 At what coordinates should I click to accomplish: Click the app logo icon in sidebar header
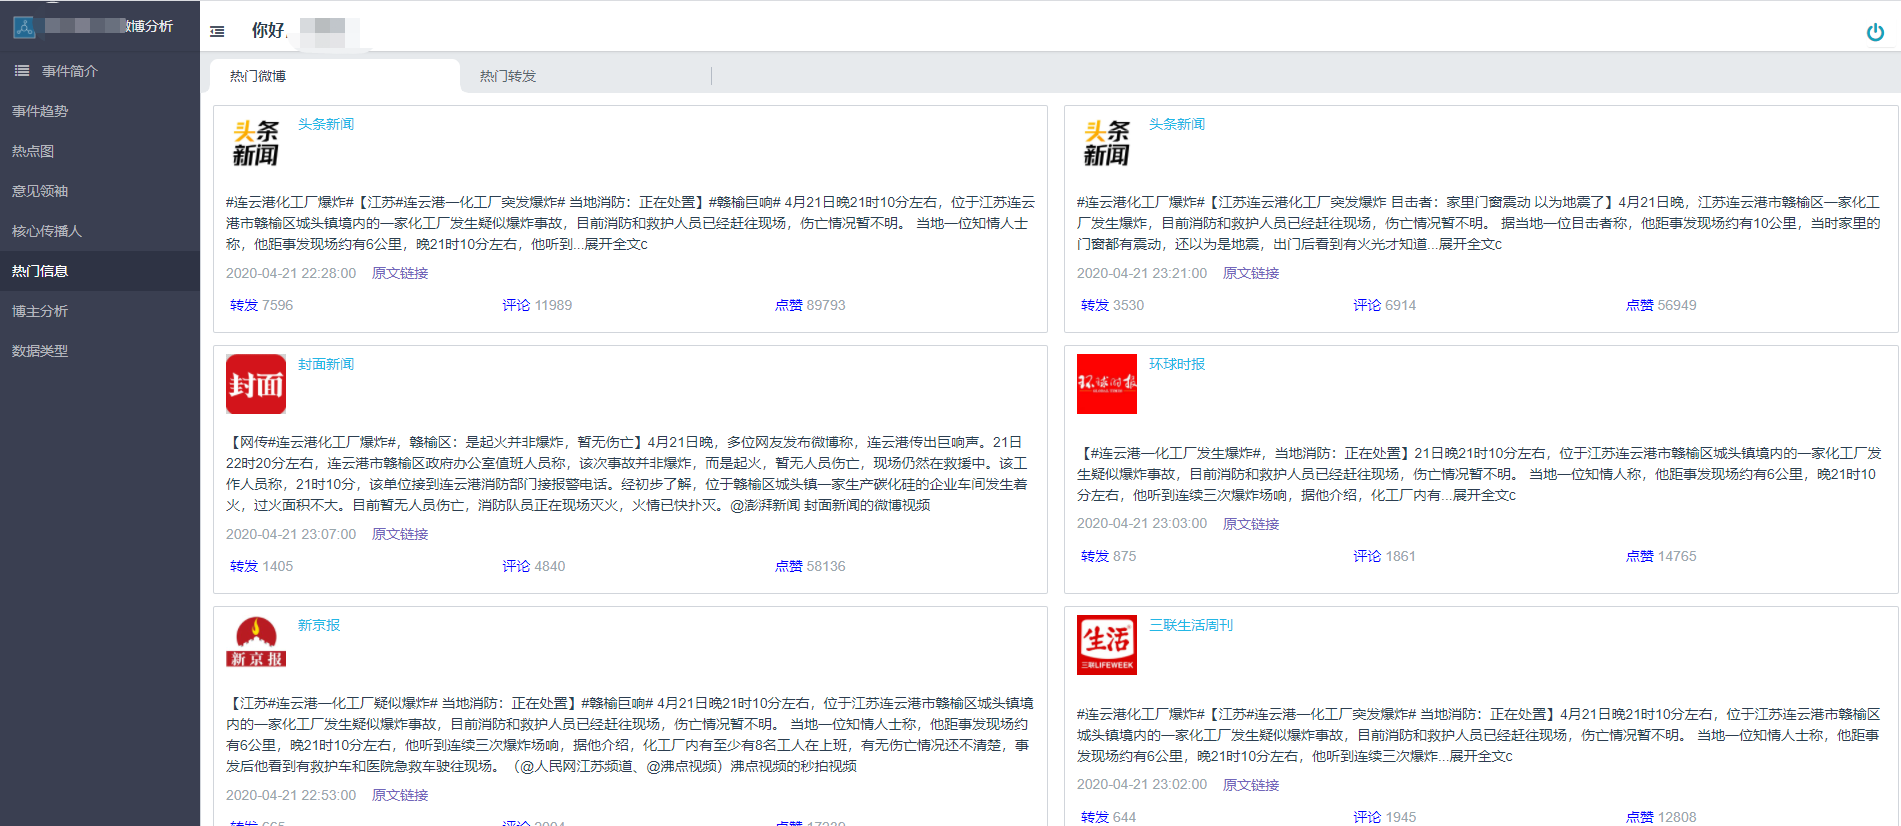tap(24, 27)
